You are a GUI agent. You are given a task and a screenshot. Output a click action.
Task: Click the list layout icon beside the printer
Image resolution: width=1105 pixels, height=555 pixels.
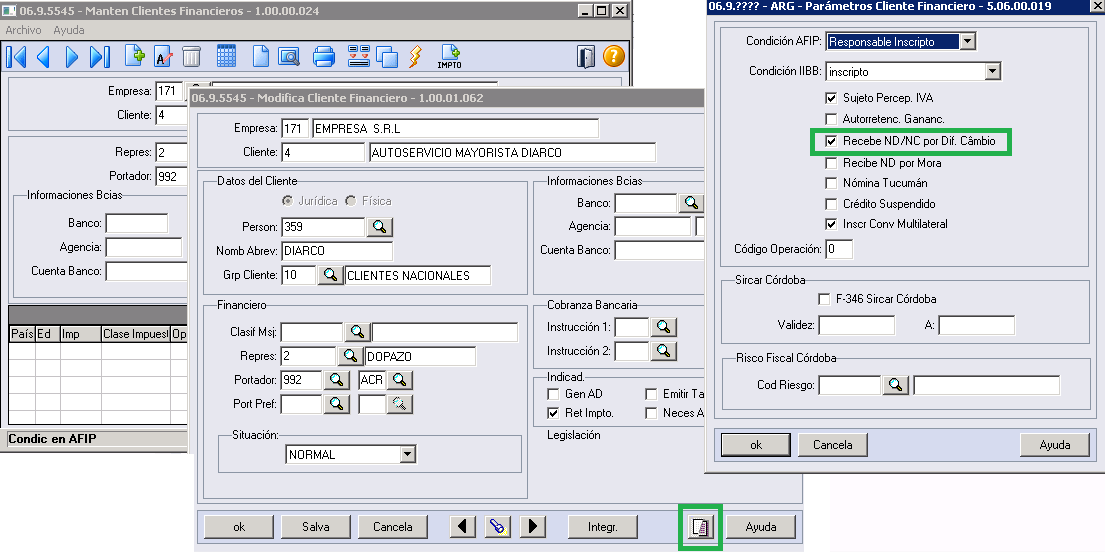[x=359, y=56]
